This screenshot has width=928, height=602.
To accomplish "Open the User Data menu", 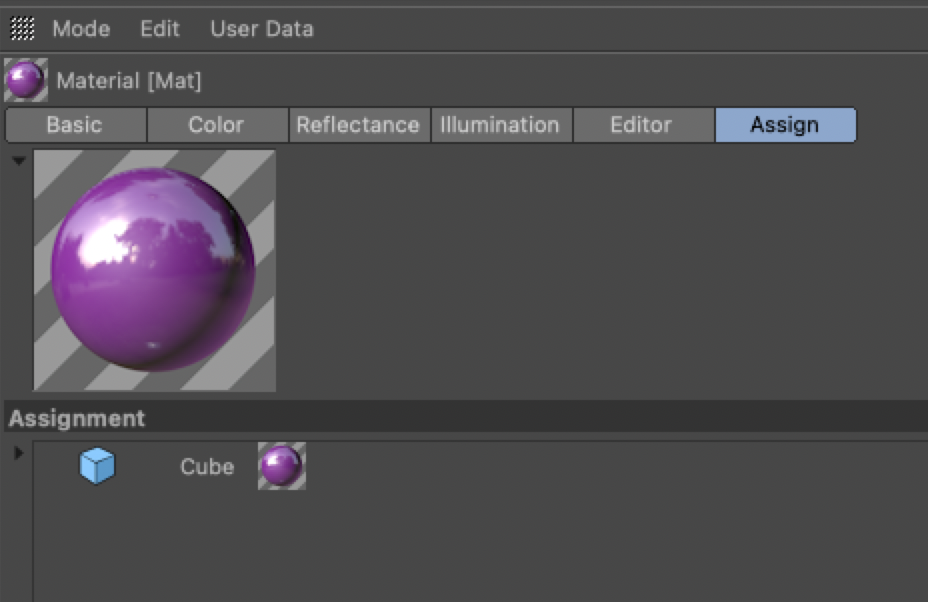I will coord(262,28).
